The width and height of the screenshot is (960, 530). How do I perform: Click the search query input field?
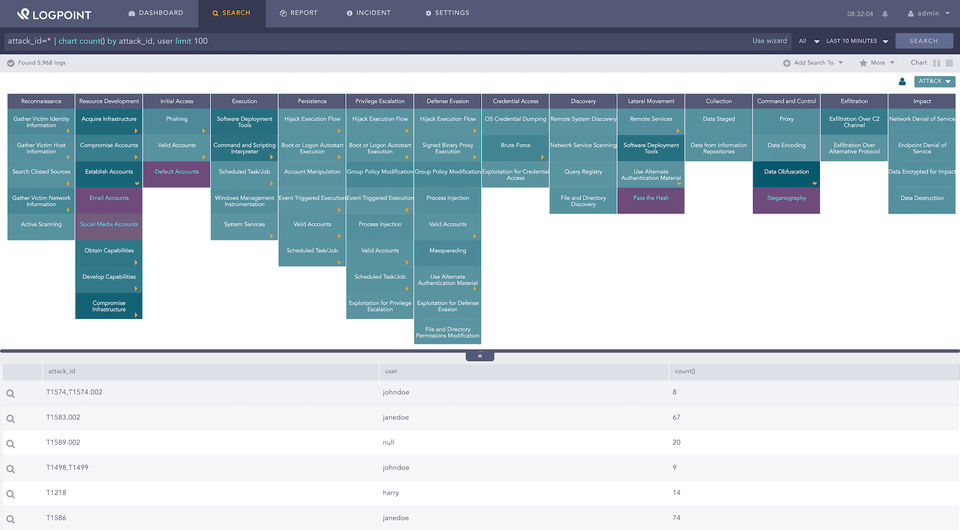click(x=373, y=41)
